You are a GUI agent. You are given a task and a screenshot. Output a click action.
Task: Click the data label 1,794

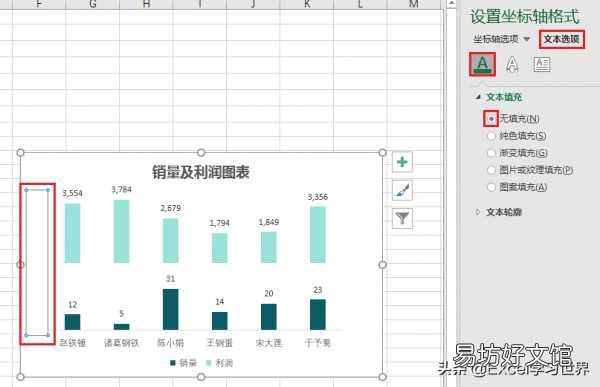click(x=220, y=223)
